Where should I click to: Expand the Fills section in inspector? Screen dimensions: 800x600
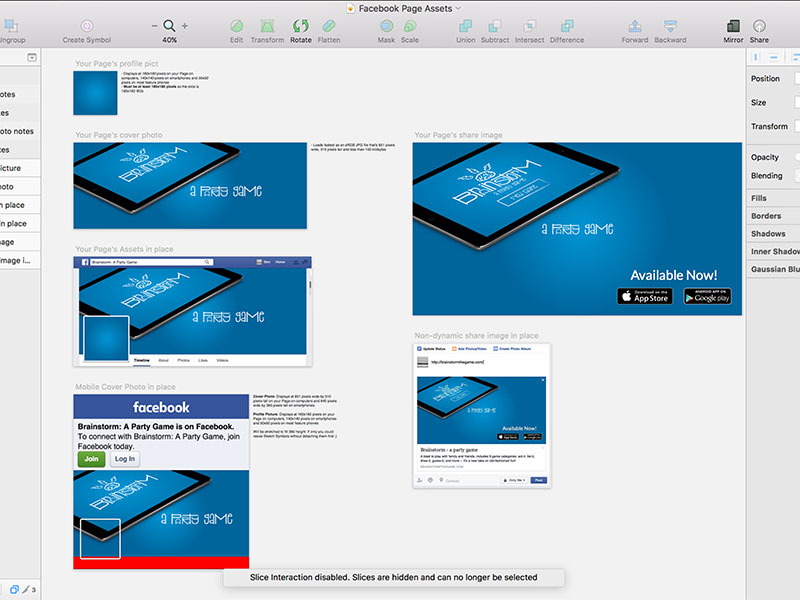click(x=759, y=198)
